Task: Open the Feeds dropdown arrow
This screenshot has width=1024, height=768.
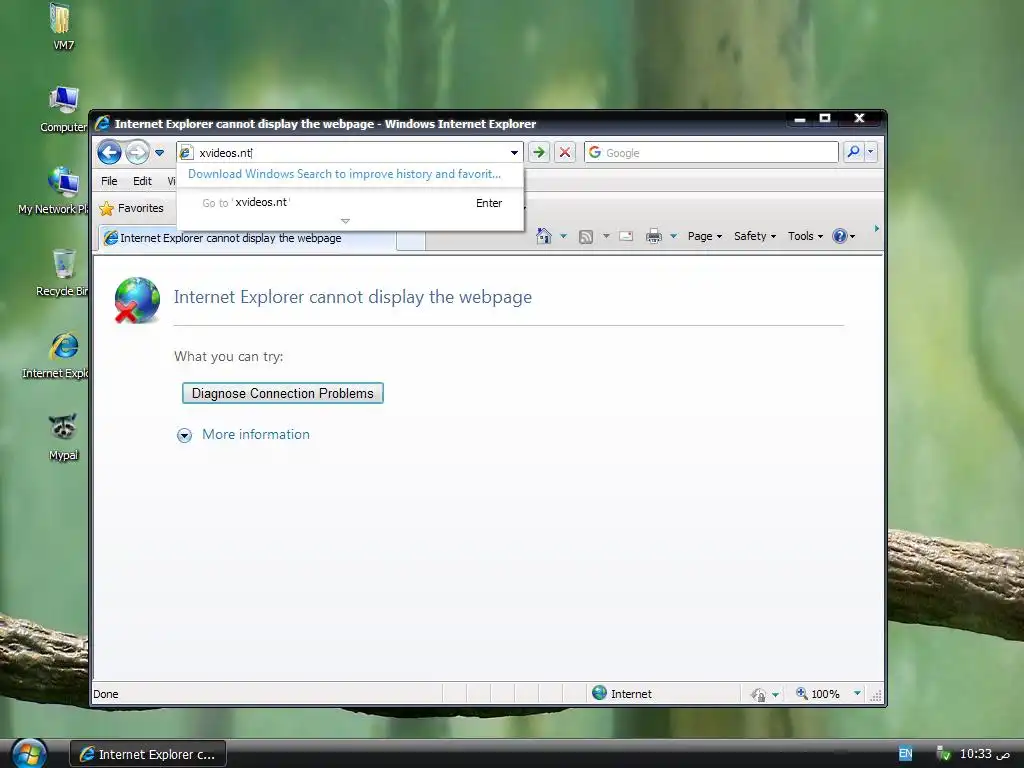Action: 606,236
